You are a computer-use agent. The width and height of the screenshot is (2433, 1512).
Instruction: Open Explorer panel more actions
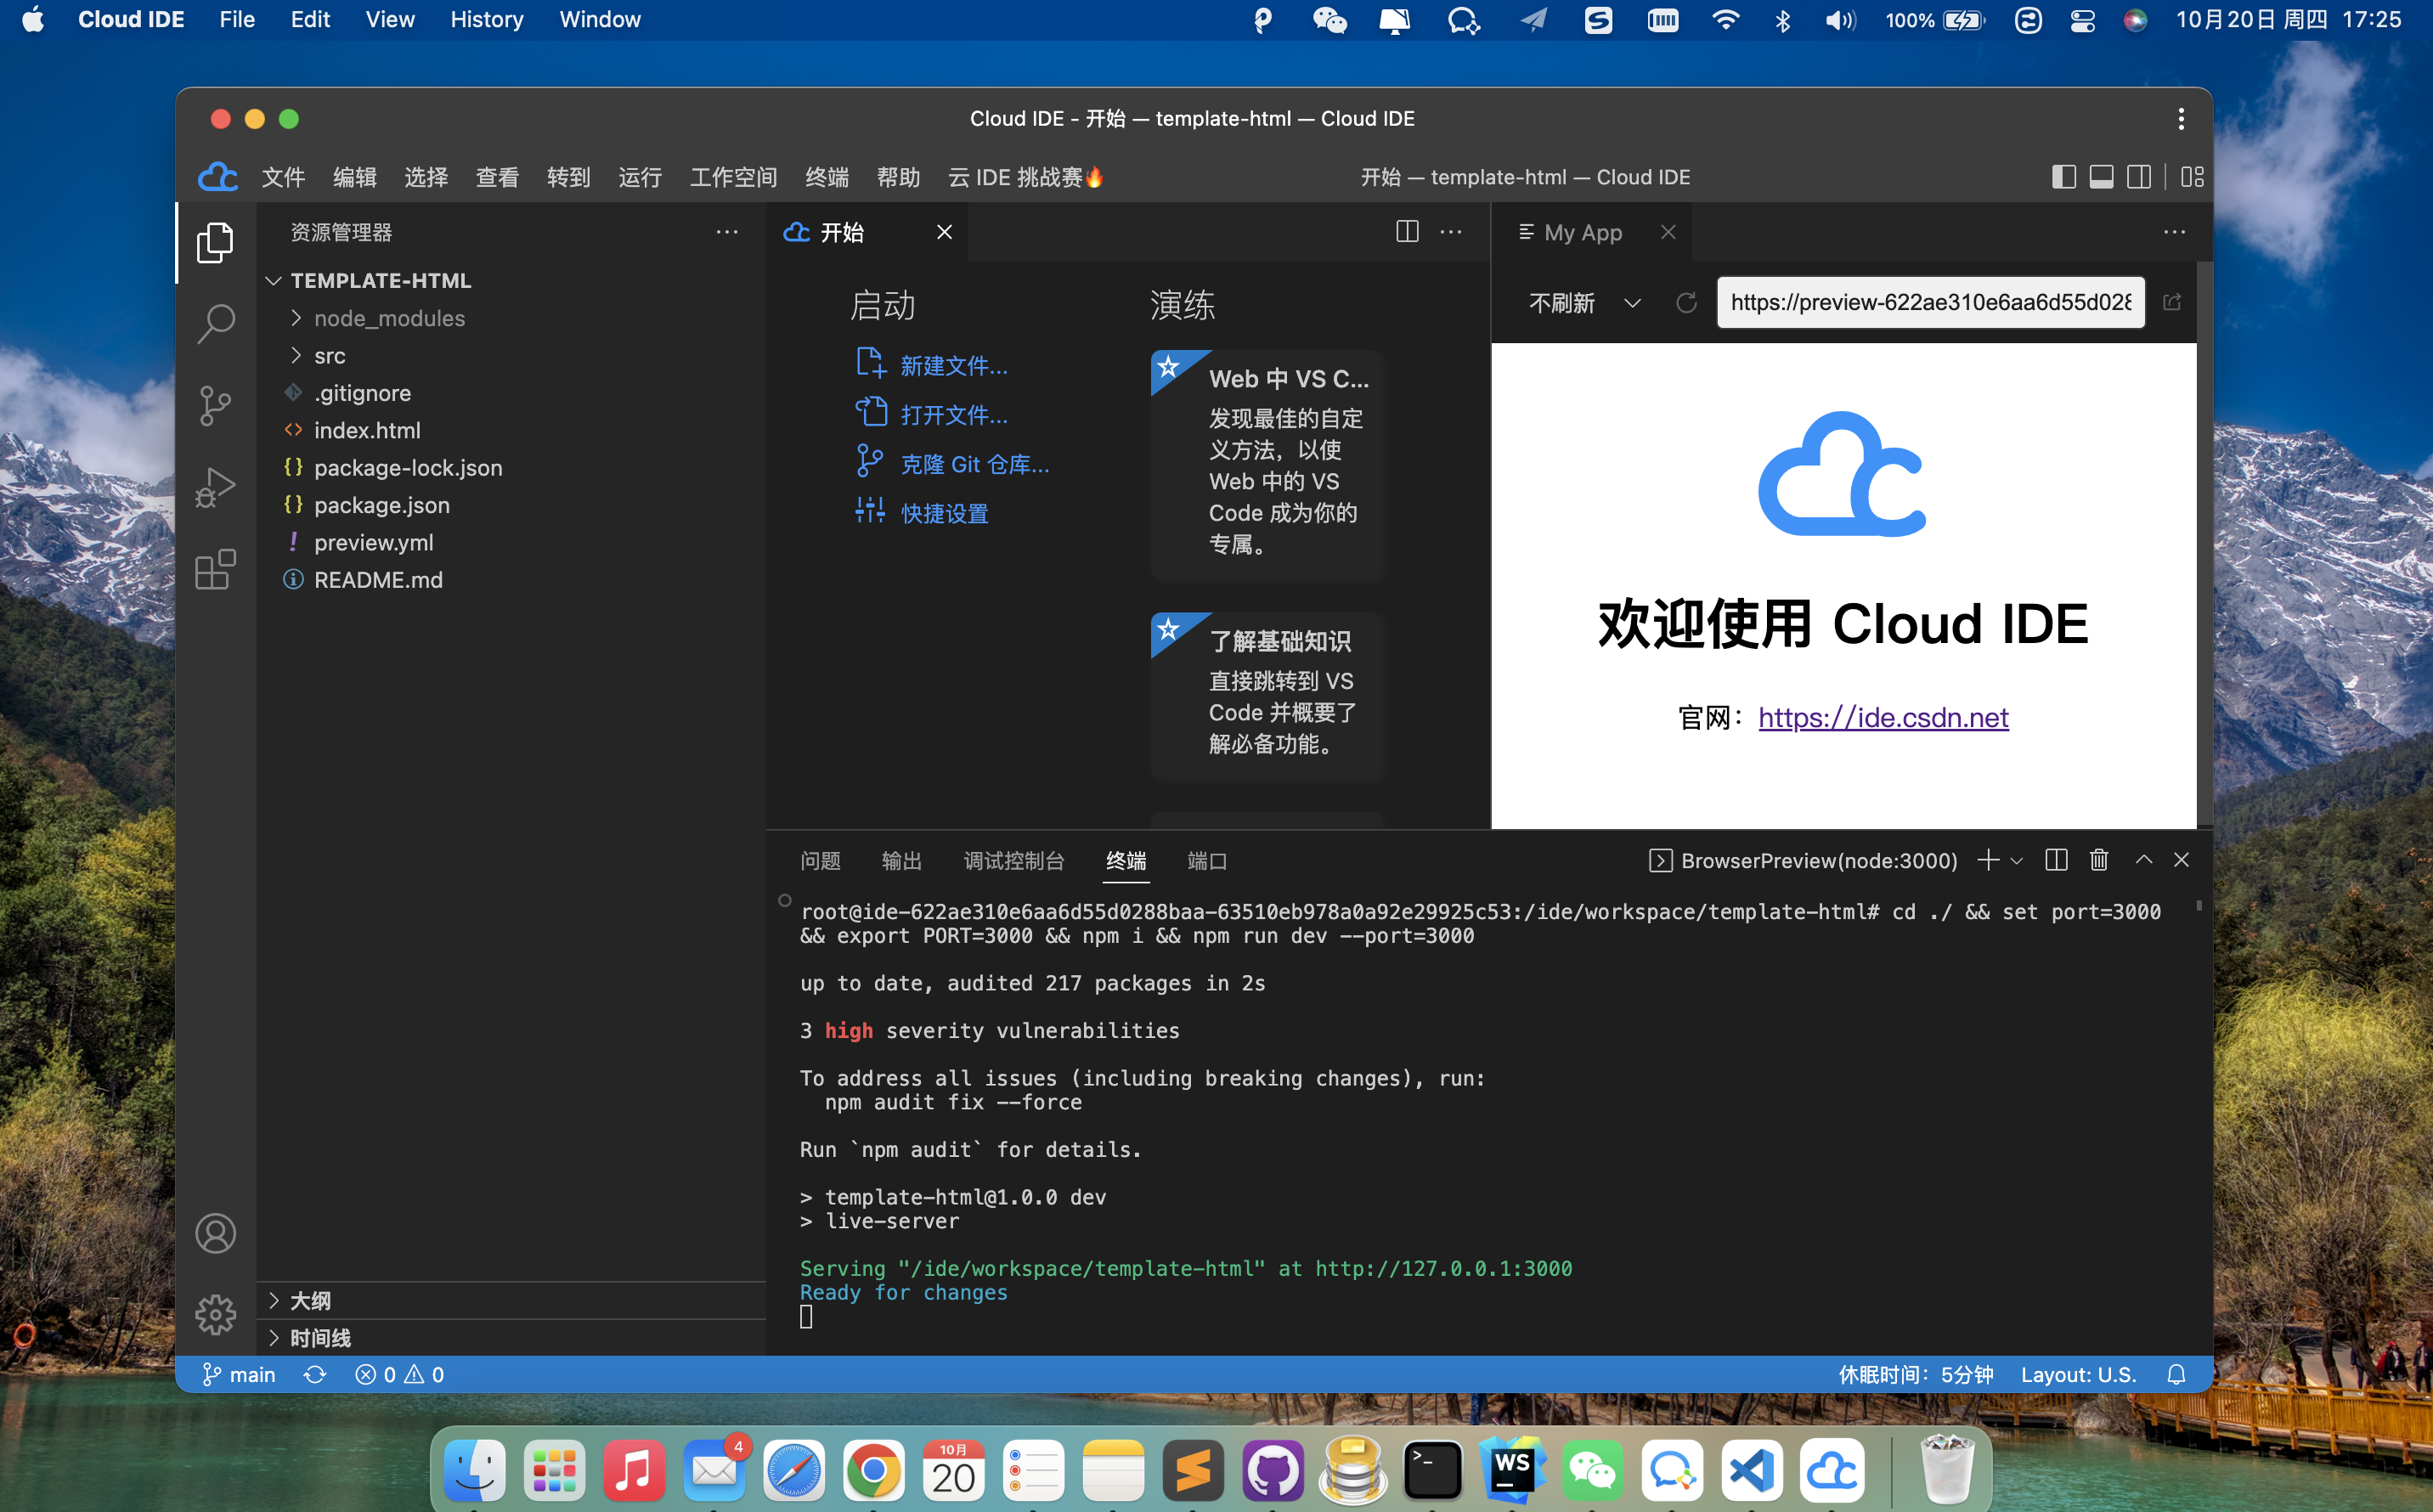pos(727,232)
